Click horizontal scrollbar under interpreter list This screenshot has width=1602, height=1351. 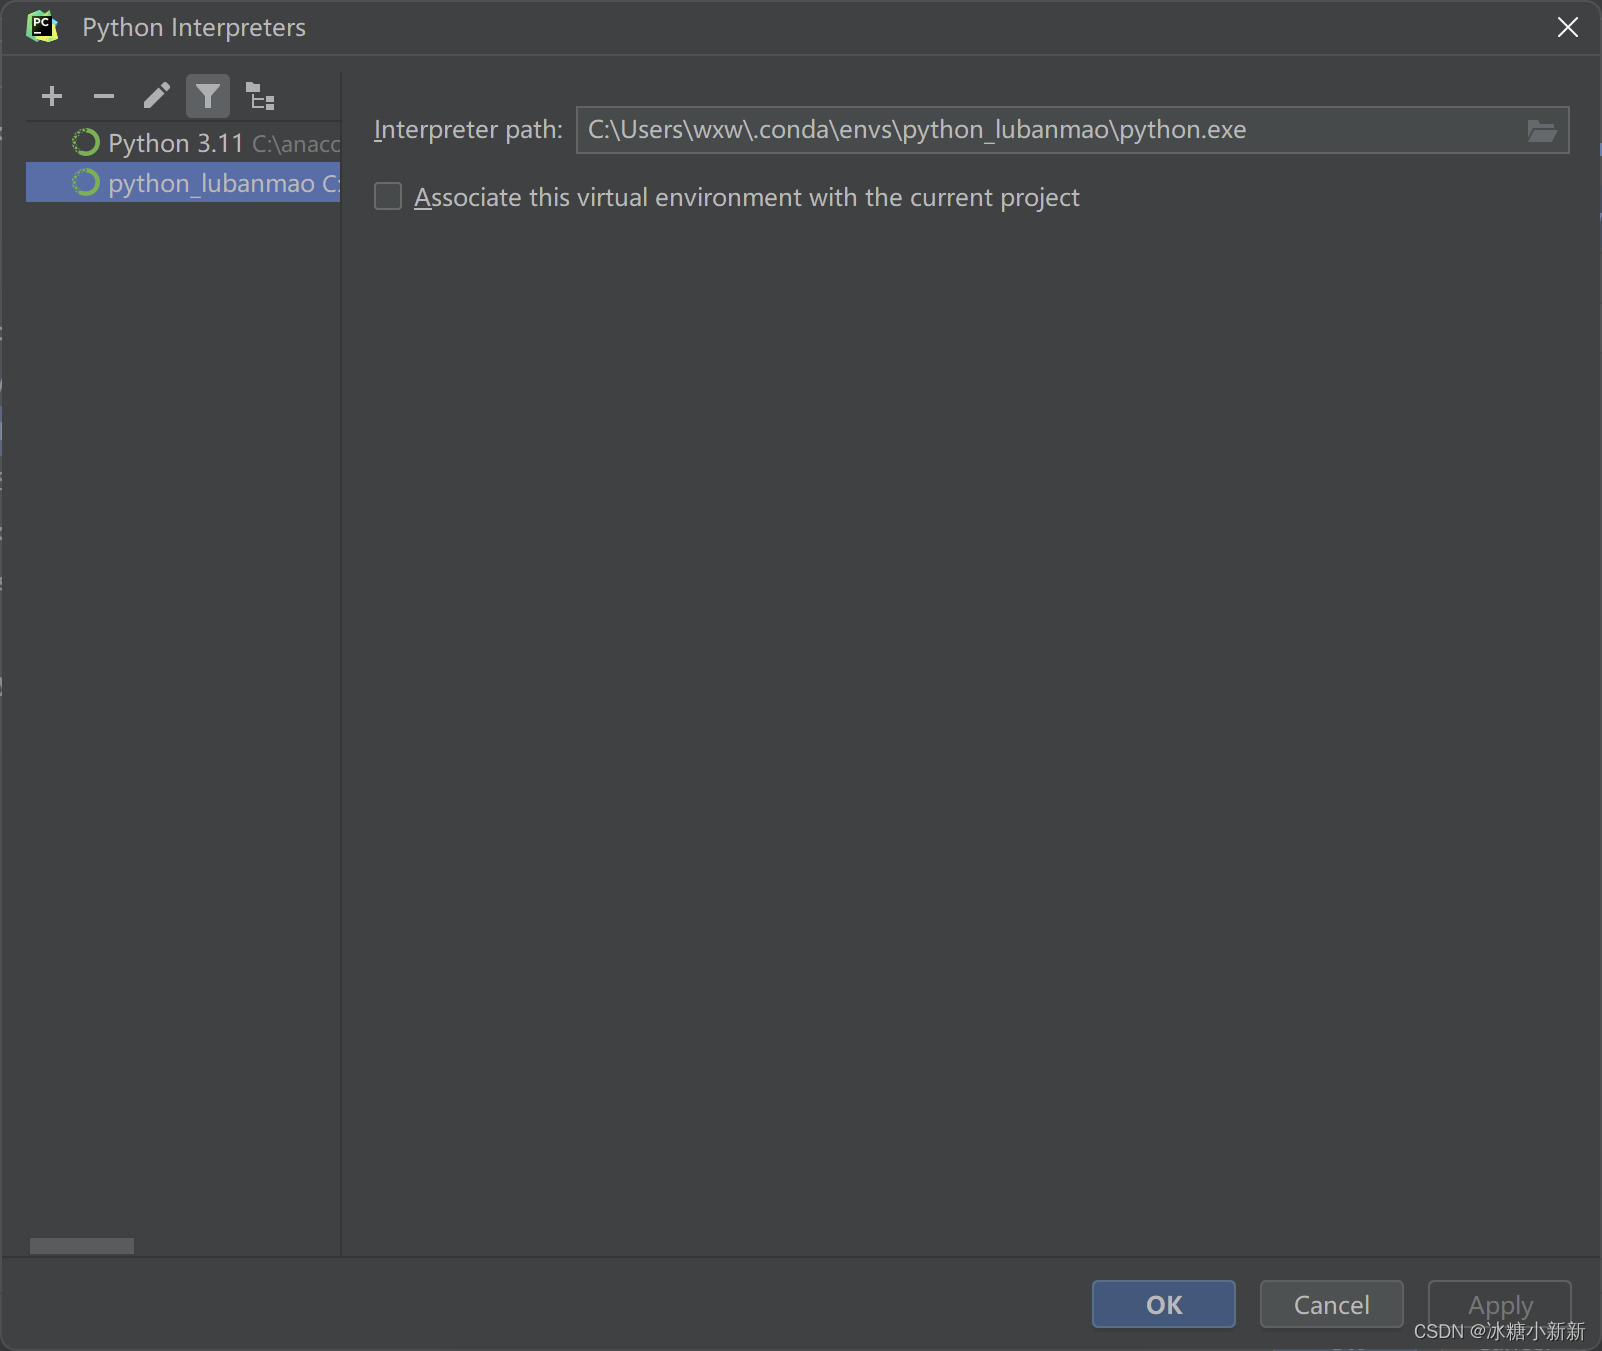[82, 1246]
